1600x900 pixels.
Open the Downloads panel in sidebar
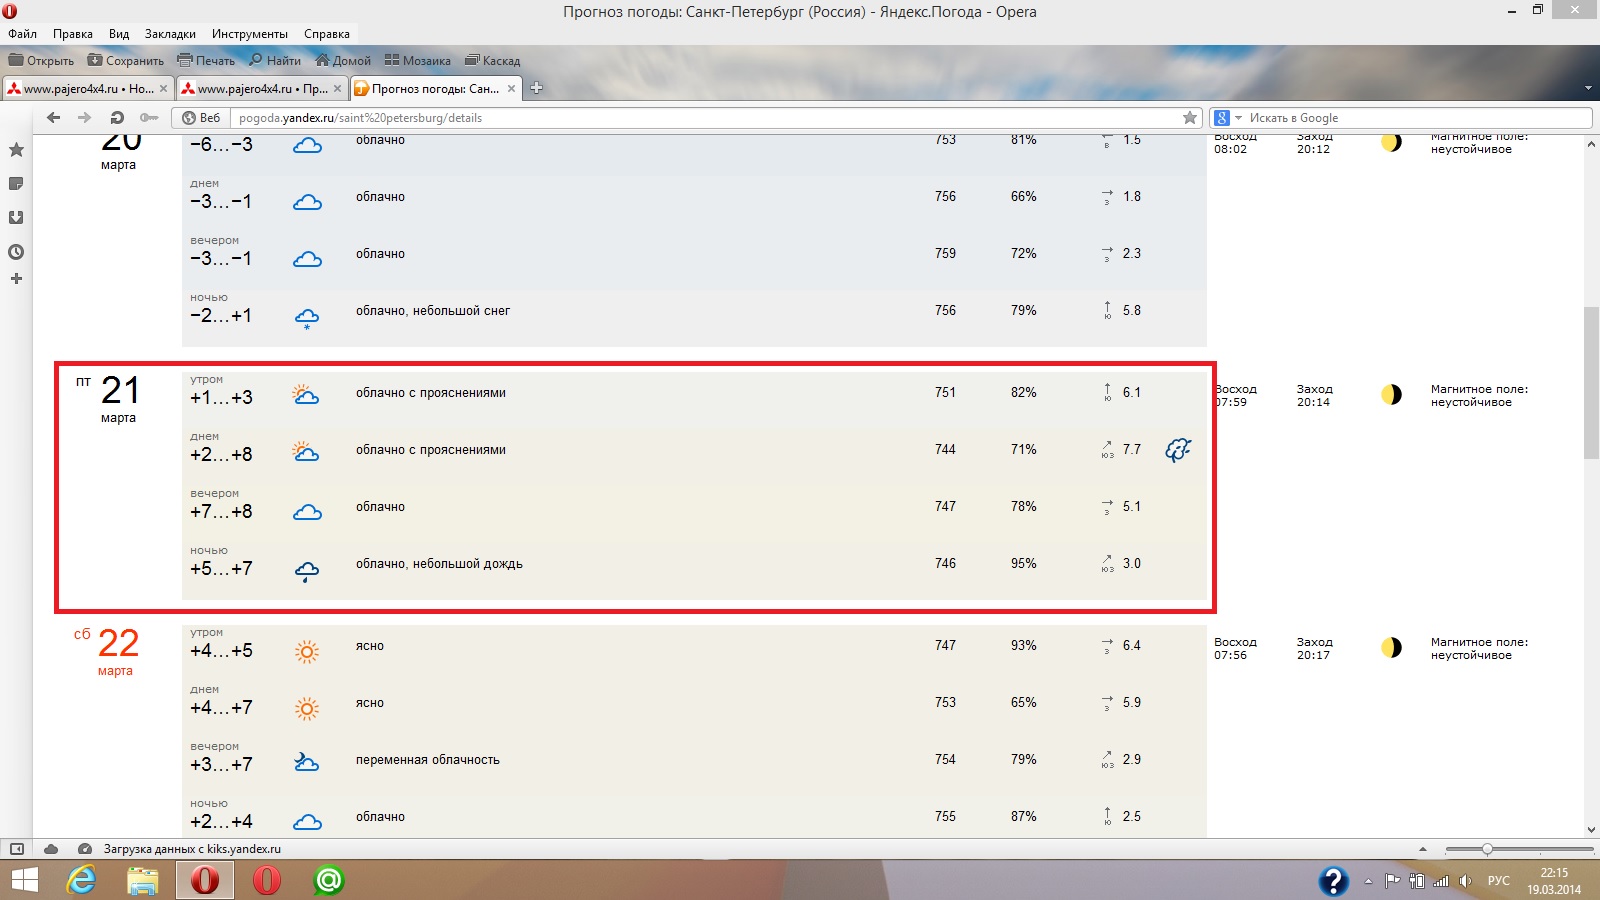point(16,218)
